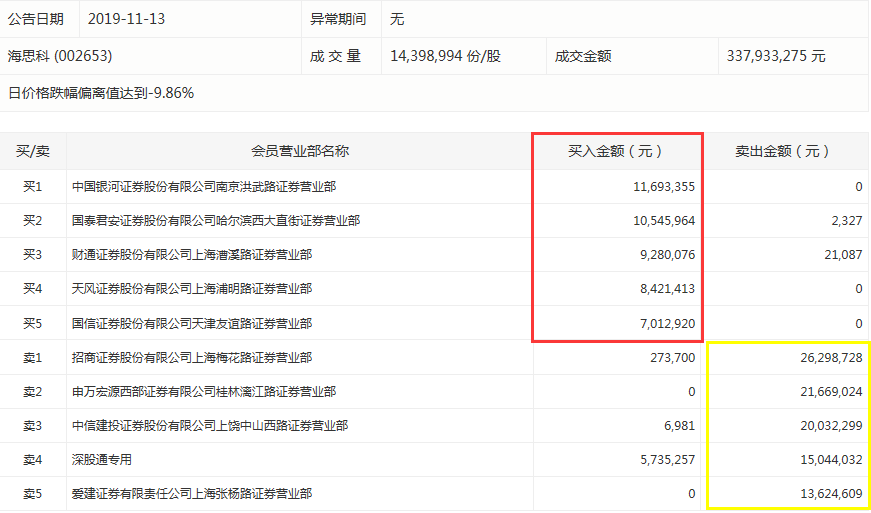Click sell amount 15,044,032
Image resolution: width=871 pixels, height=513 pixels.
pyautogui.click(x=832, y=460)
